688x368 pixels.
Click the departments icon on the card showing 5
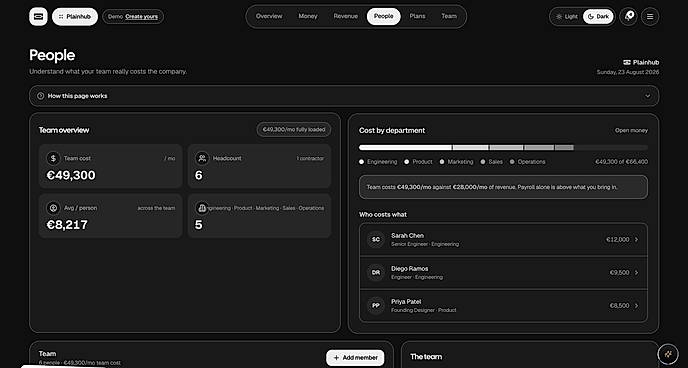coord(202,208)
